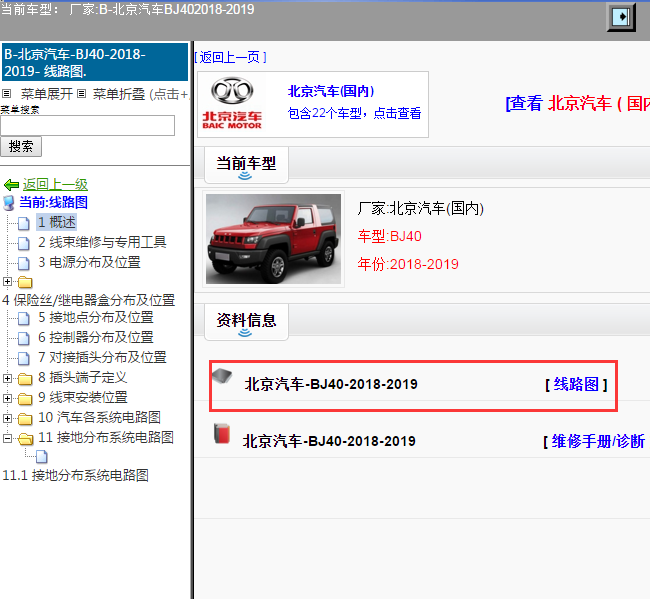Click the page icon for 2 线束维修与专用工具
Image resolution: width=650 pixels, height=599 pixels.
click(x=24, y=243)
